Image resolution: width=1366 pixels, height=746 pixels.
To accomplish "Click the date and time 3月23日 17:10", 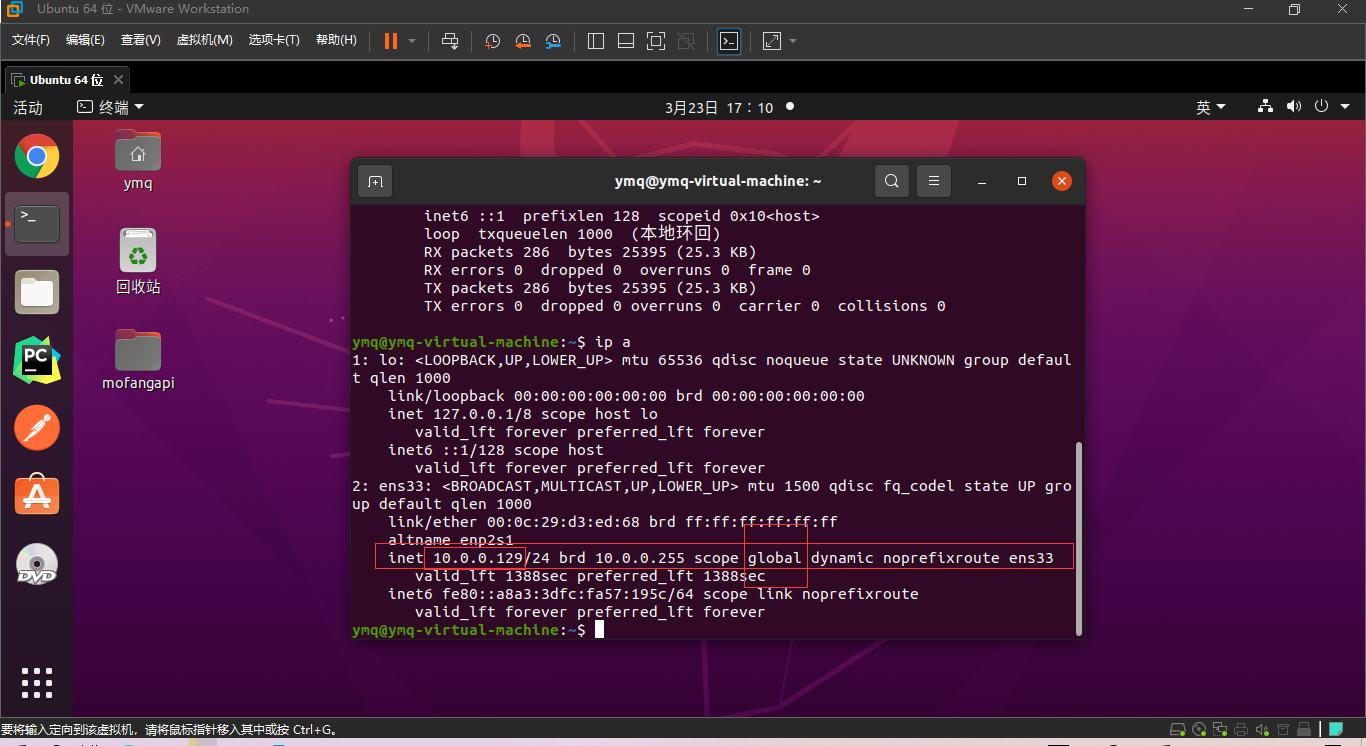I will (719, 107).
